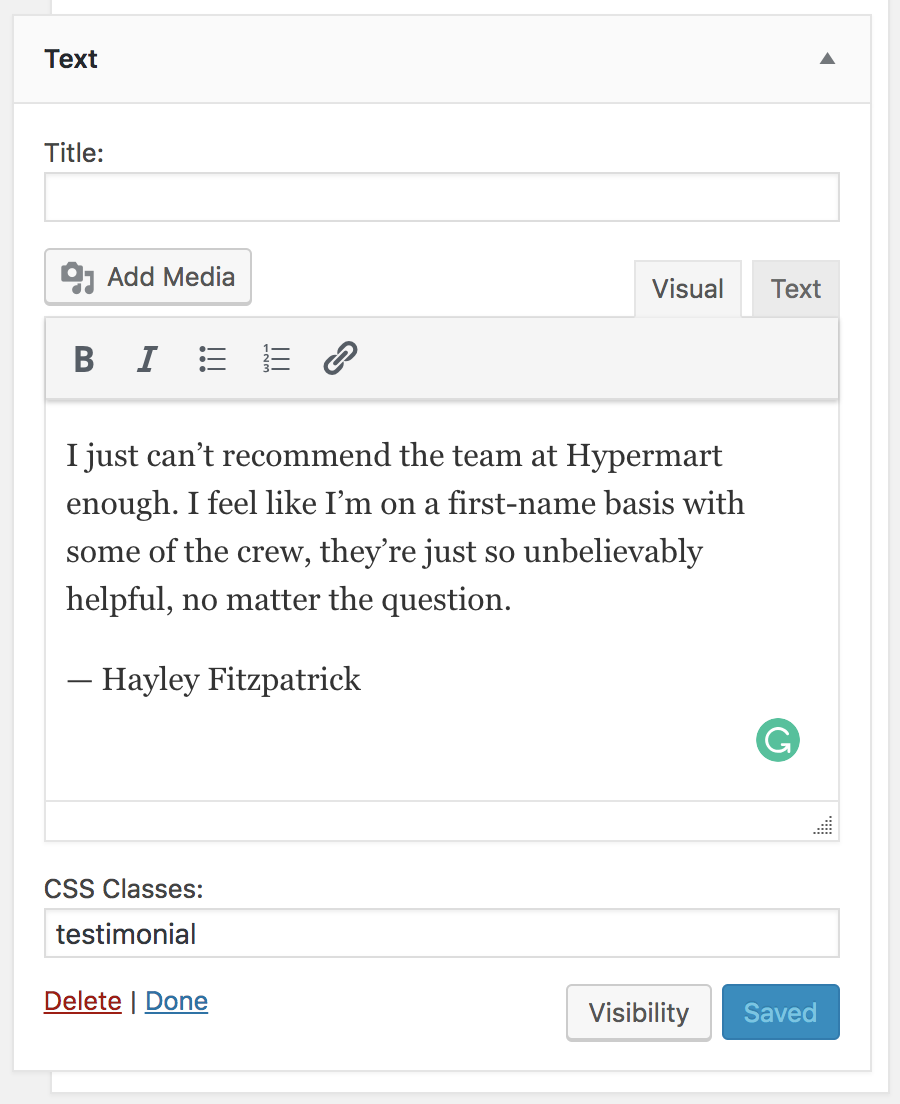Collapse the Text widget using the arrow
Image resolution: width=900 pixels, height=1104 pixels.
(x=827, y=58)
